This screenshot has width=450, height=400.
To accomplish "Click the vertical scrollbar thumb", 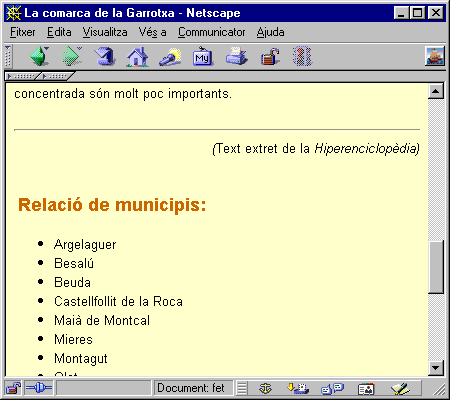I will click(436, 267).
